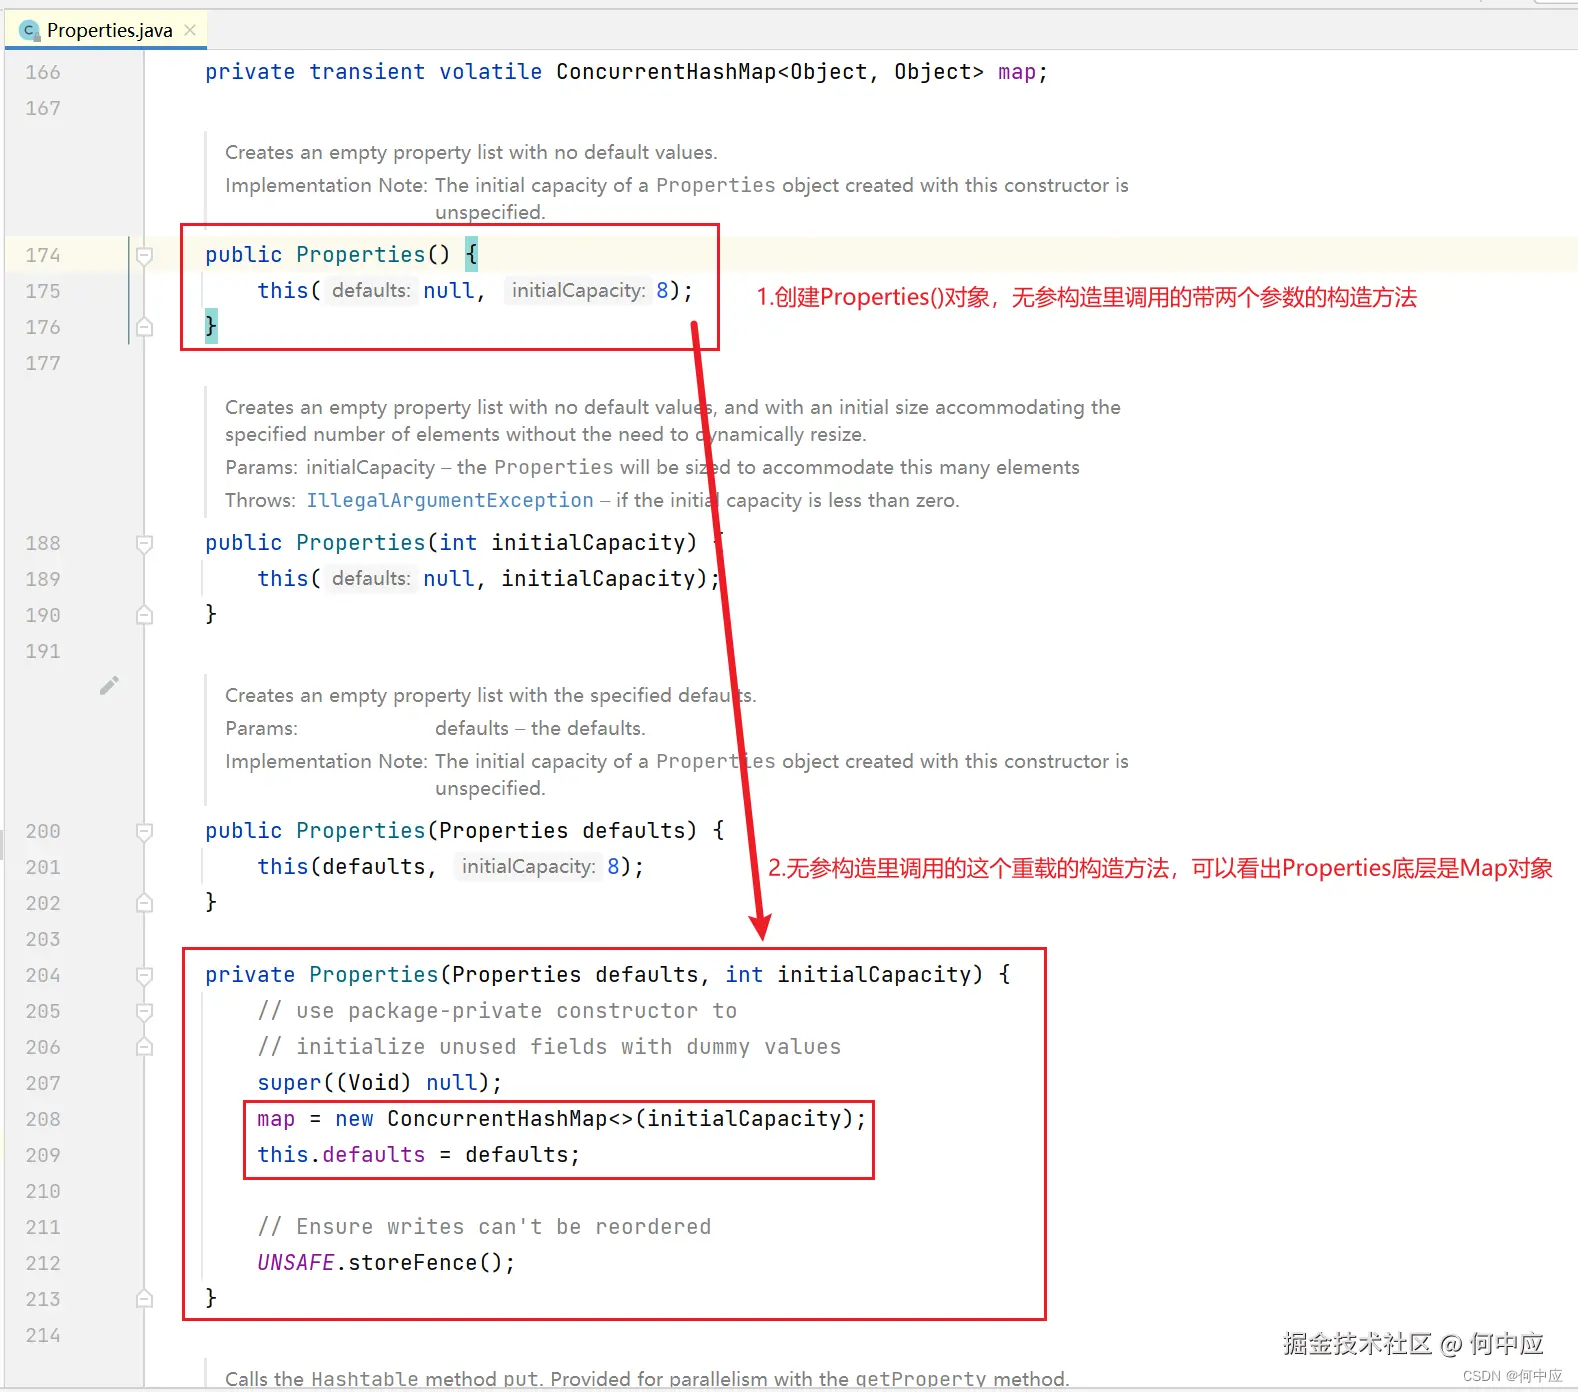Image resolution: width=1578 pixels, height=1392 pixels.
Task: Click line number 212 in gutter
Action: pos(43,1263)
